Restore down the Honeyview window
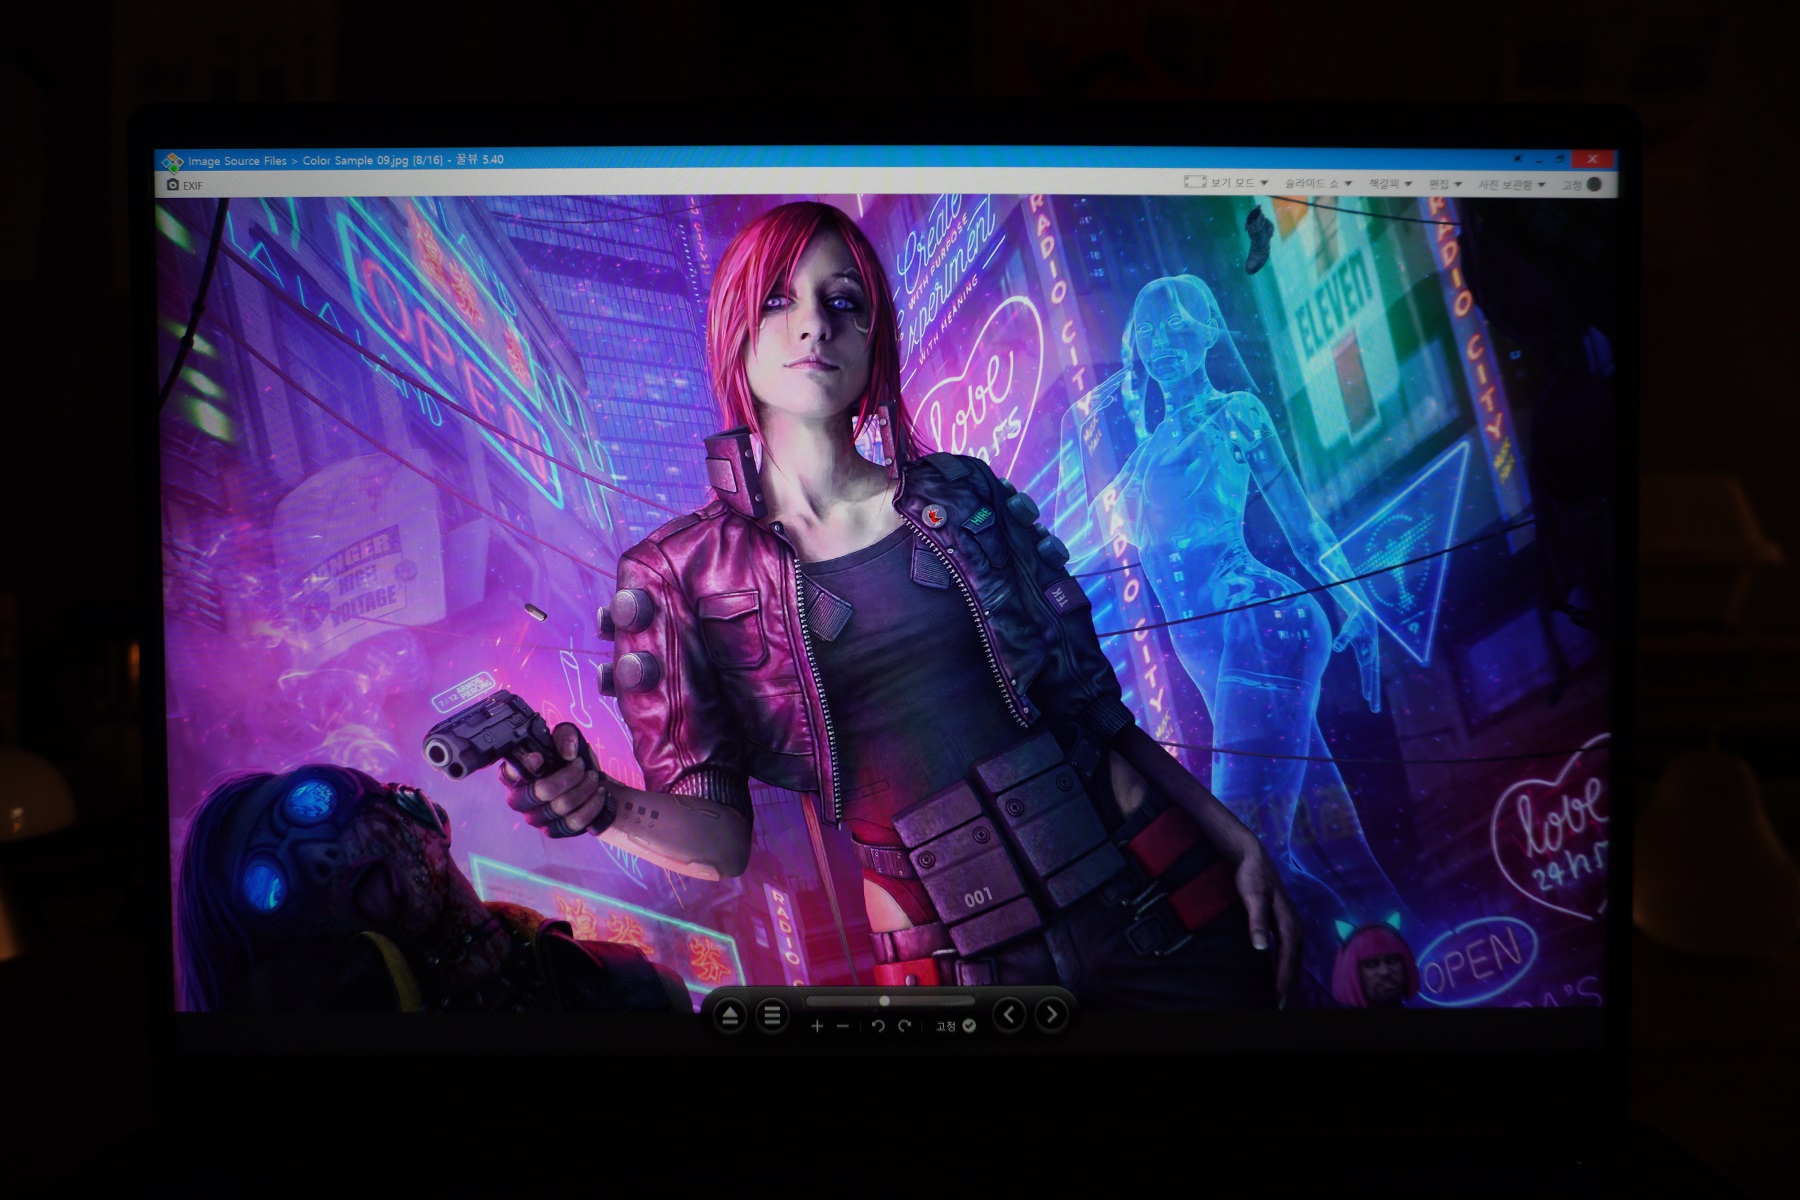 pyautogui.click(x=1561, y=159)
